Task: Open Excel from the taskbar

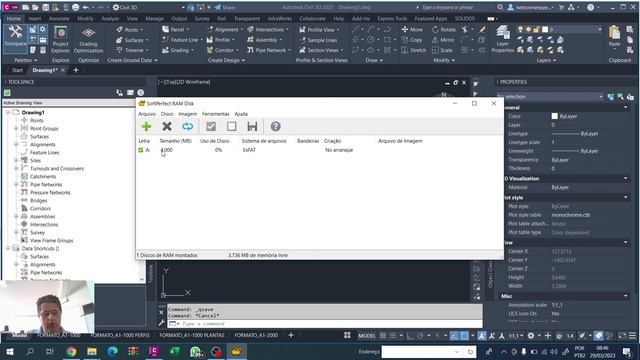Action: [x=175, y=351]
